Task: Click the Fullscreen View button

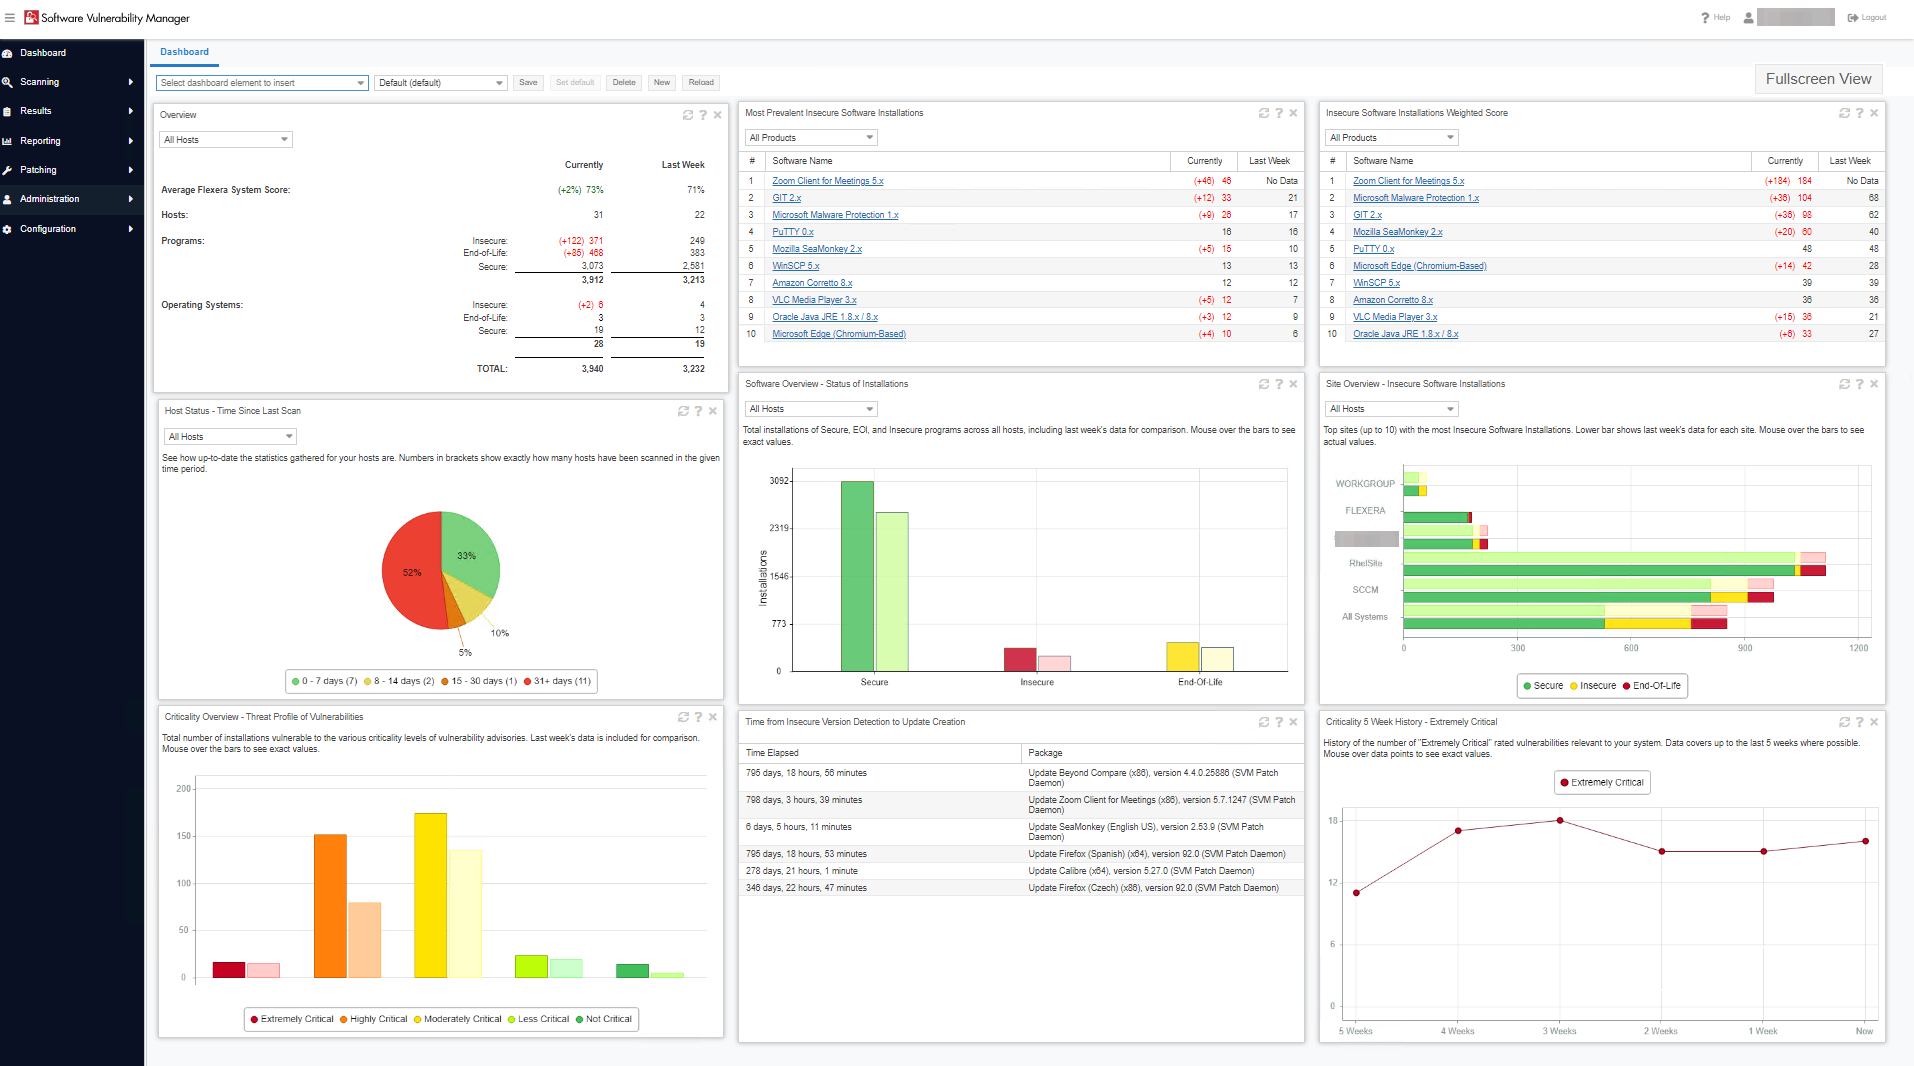Action: click(x=1817, y=79)
